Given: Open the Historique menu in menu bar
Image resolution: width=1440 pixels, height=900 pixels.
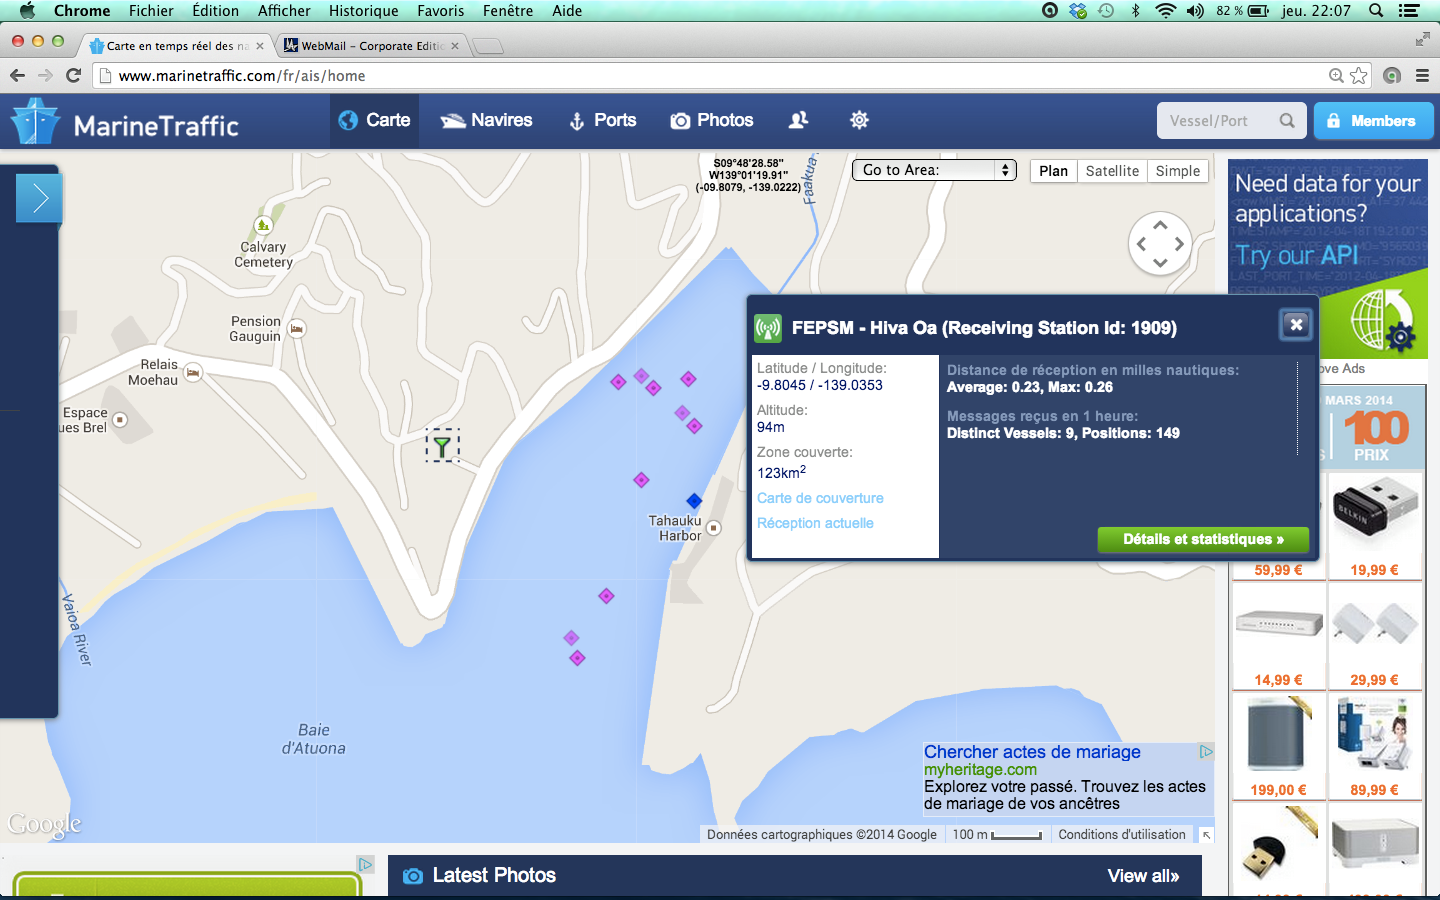Looking at the screenshot, I should pos(363,11).
